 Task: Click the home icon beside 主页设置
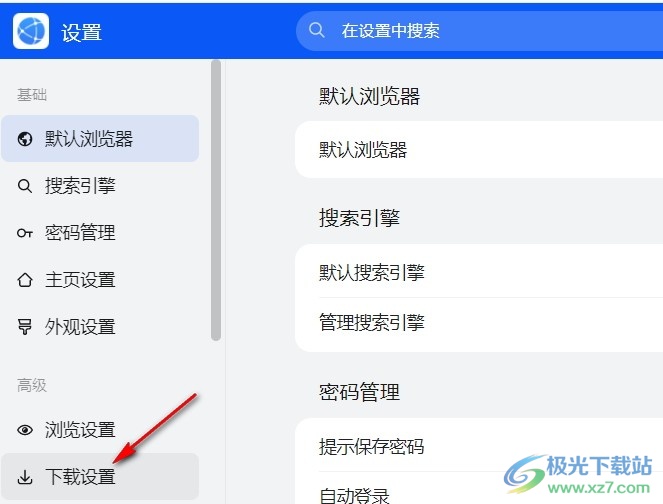coord(25,280)
